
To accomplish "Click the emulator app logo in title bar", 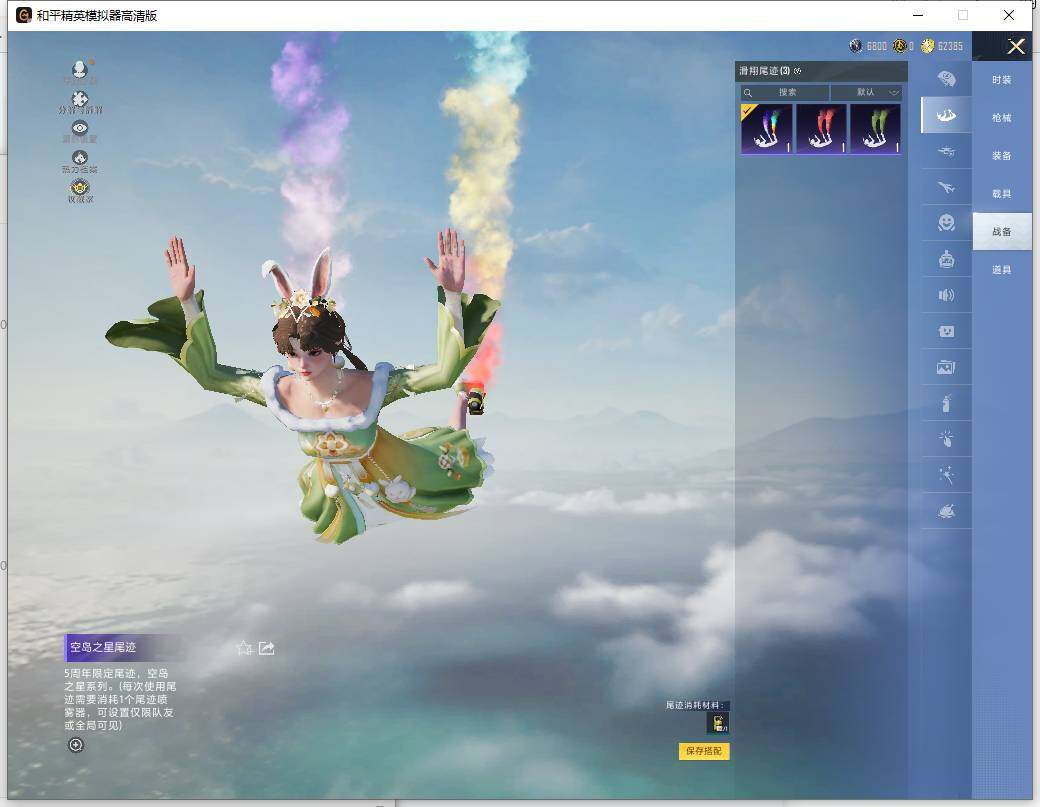I will (24, 15).
